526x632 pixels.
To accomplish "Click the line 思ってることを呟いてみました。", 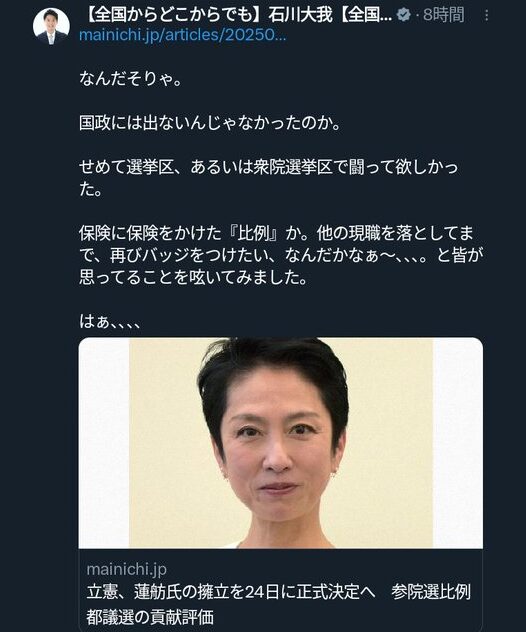I will point(193,277).
